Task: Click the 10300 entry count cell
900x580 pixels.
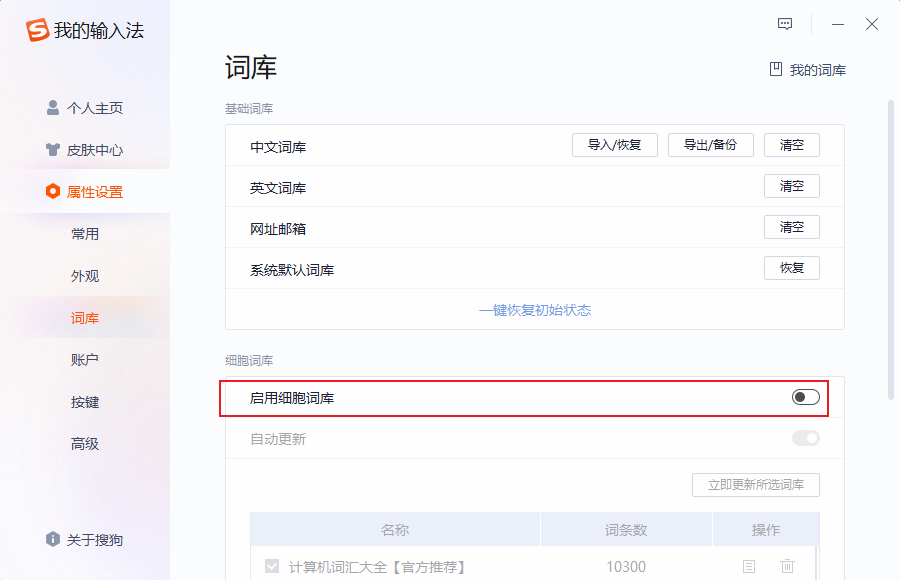Action: 626,567
